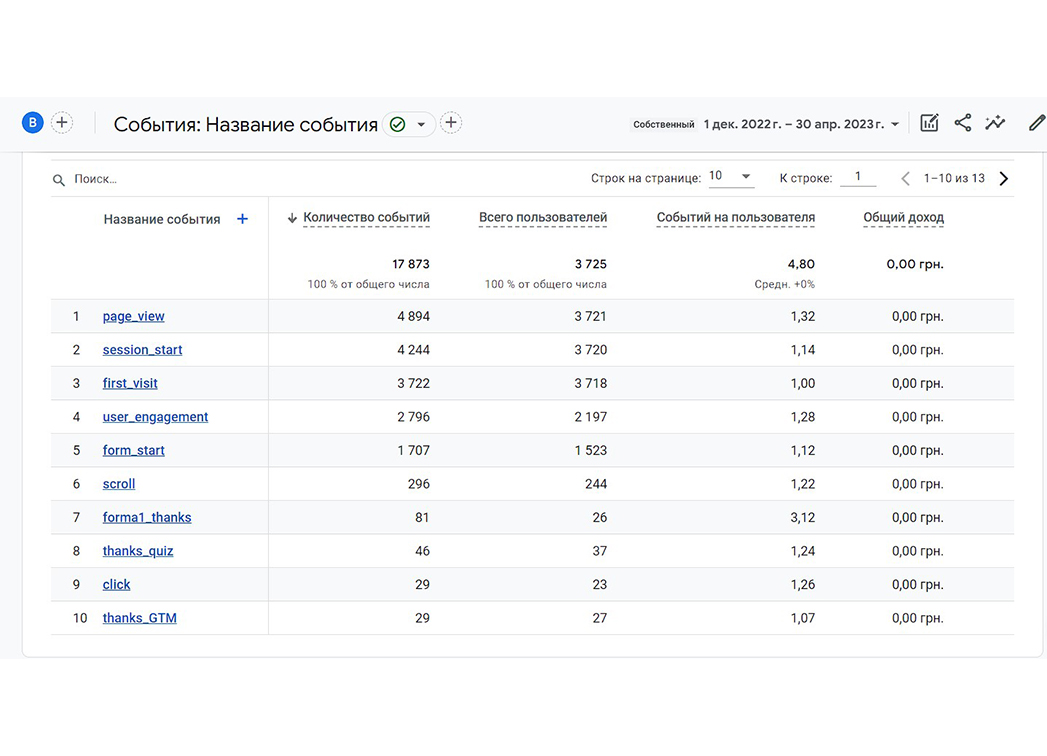Open the thanks_quiz event link
The width and height of the screenshot is (1047, 756).
coord(138,551)
